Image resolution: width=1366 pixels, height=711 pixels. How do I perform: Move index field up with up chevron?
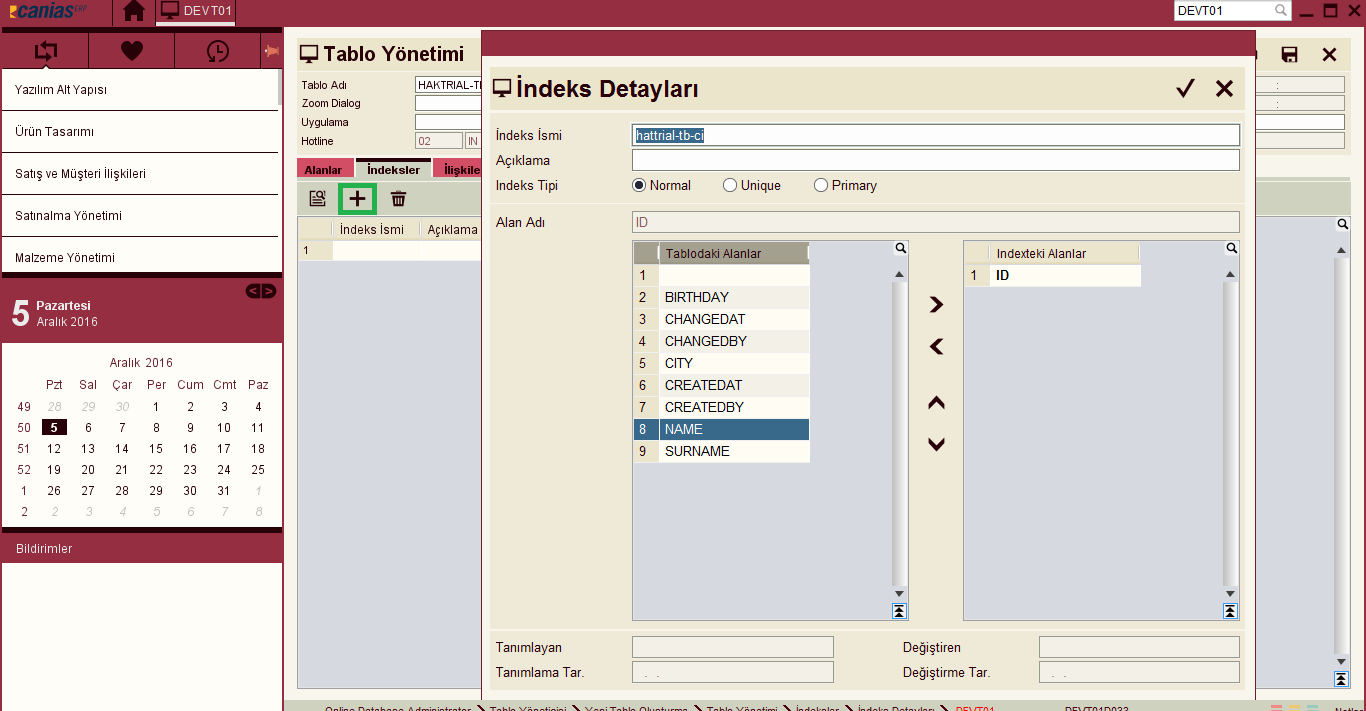point(936,403)
